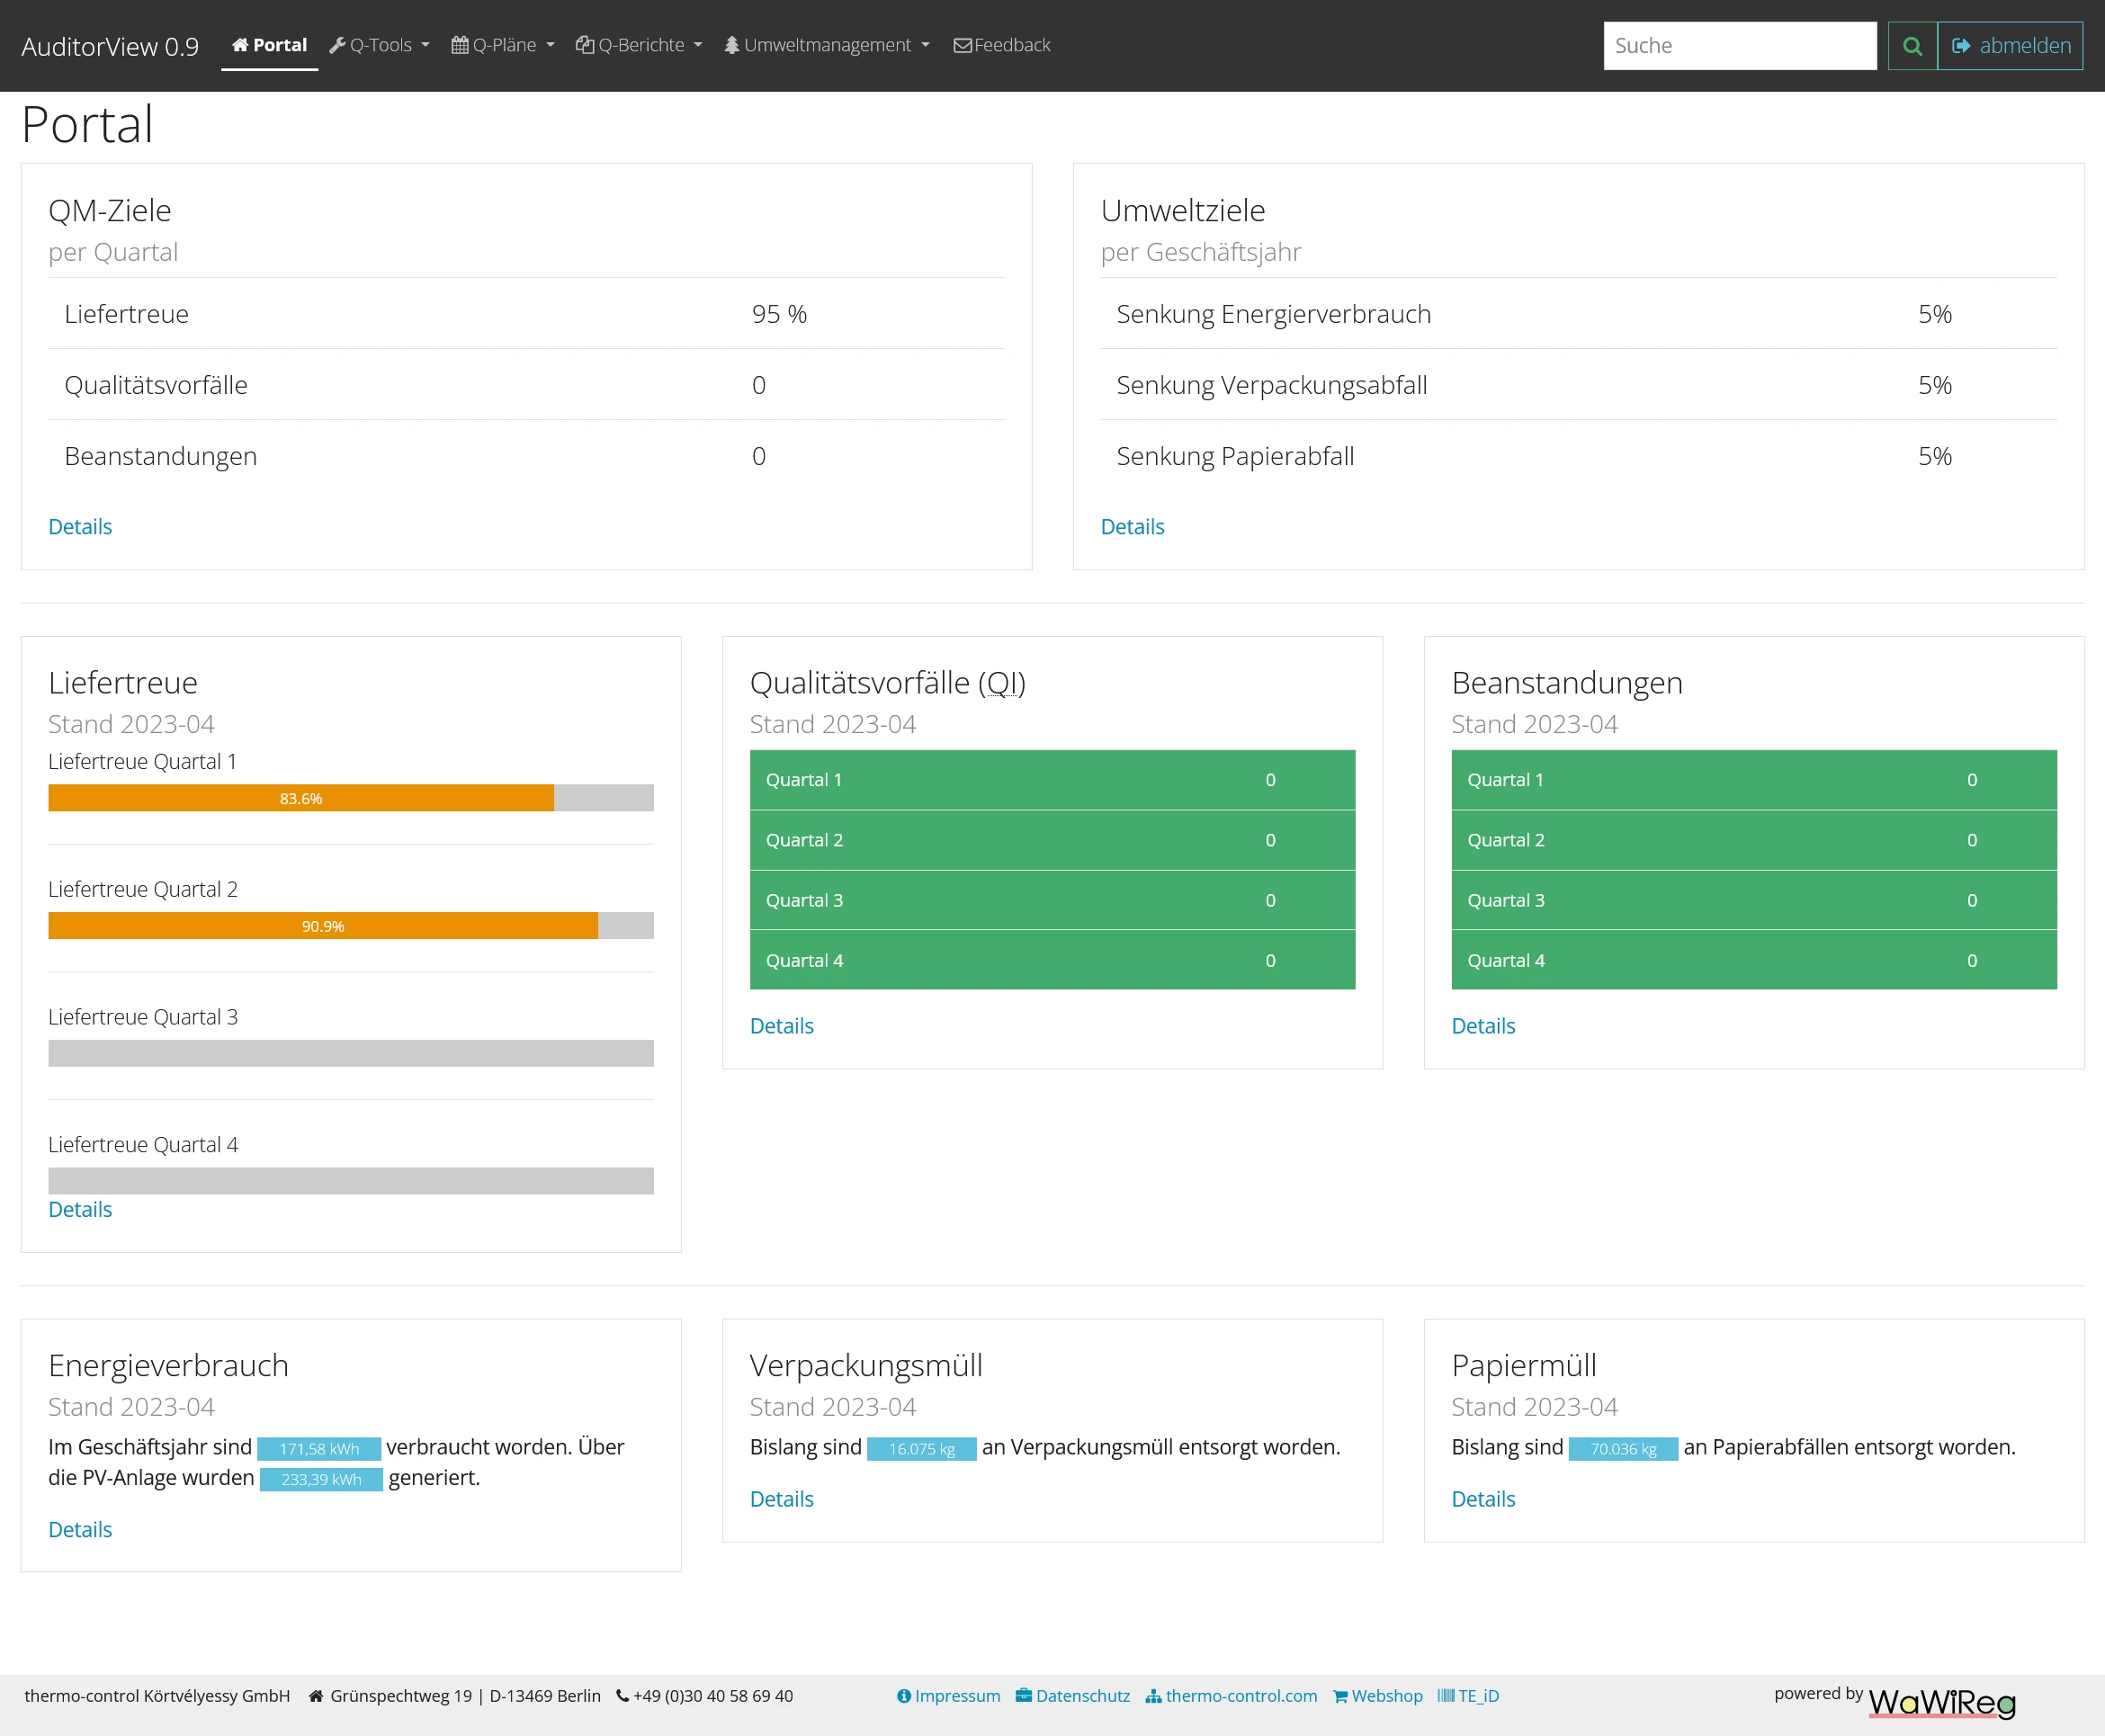Viewport: 2105px width, 1736px height.
Task: Click the 16.075 kg Verpackungsmüll badge
Action: (x=921, y=1449)
